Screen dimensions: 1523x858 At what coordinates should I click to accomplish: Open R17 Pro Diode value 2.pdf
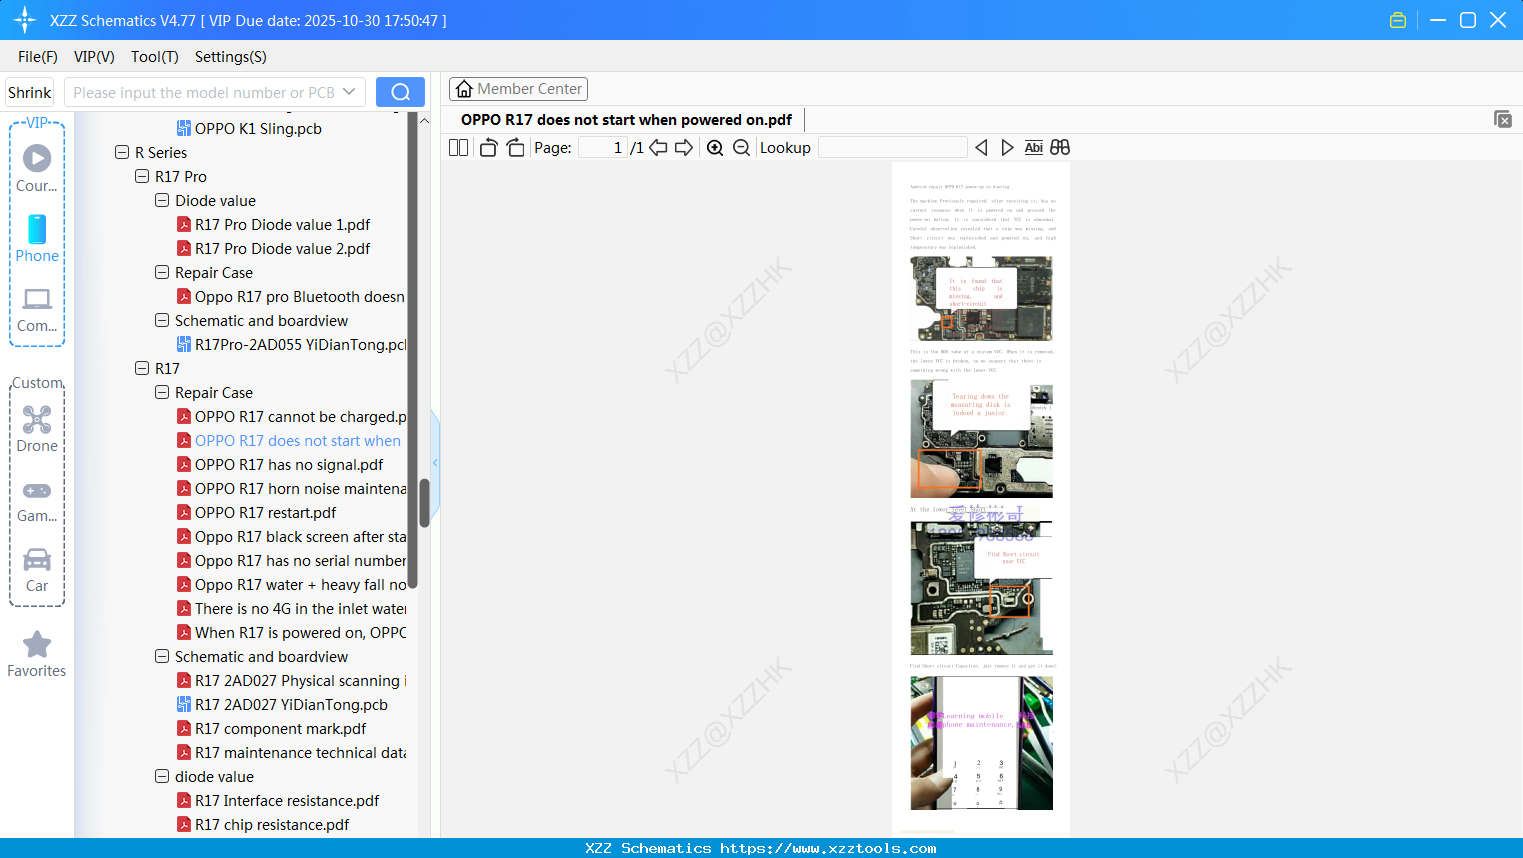tap(282, 249)
